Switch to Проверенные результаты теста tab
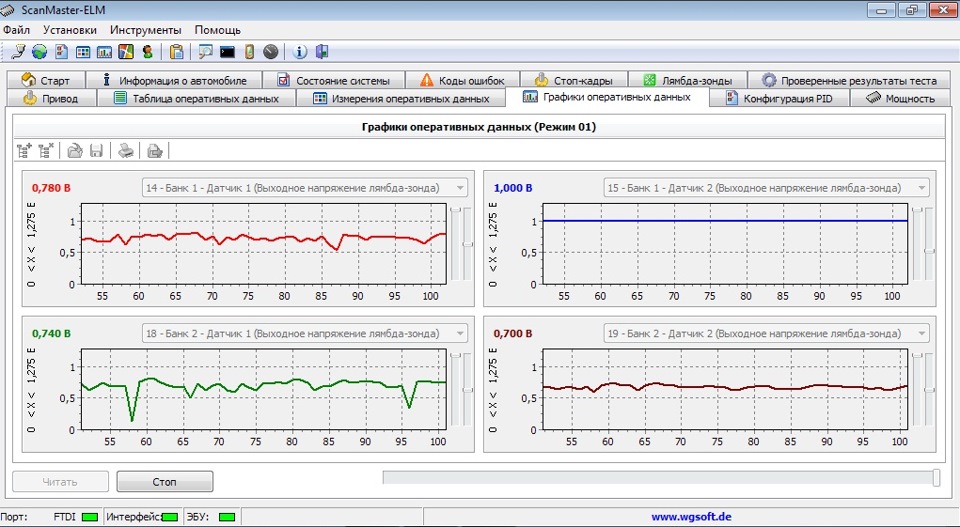960x527 pixels. pyautogui.click(x=849, y=80)
